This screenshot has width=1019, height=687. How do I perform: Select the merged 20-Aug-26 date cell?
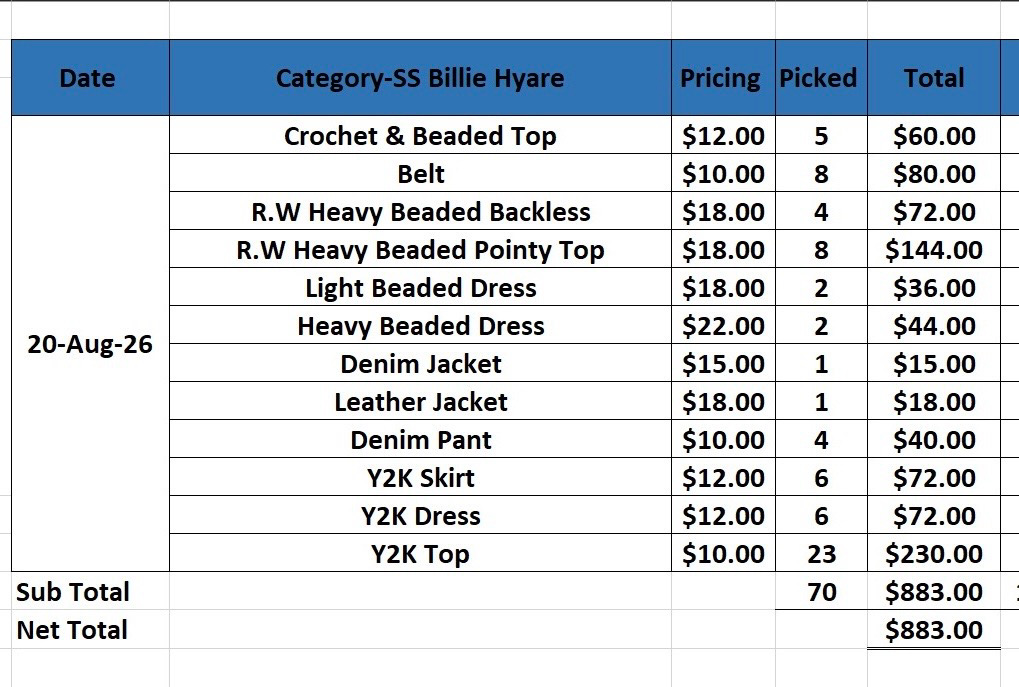(90, 344)
